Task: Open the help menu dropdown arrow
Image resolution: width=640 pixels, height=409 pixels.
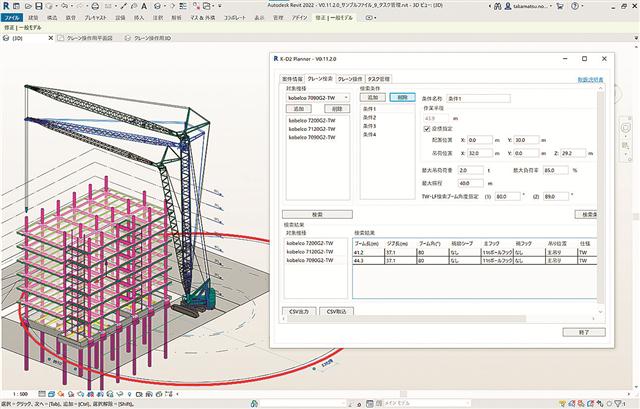Action: point(581,7)
